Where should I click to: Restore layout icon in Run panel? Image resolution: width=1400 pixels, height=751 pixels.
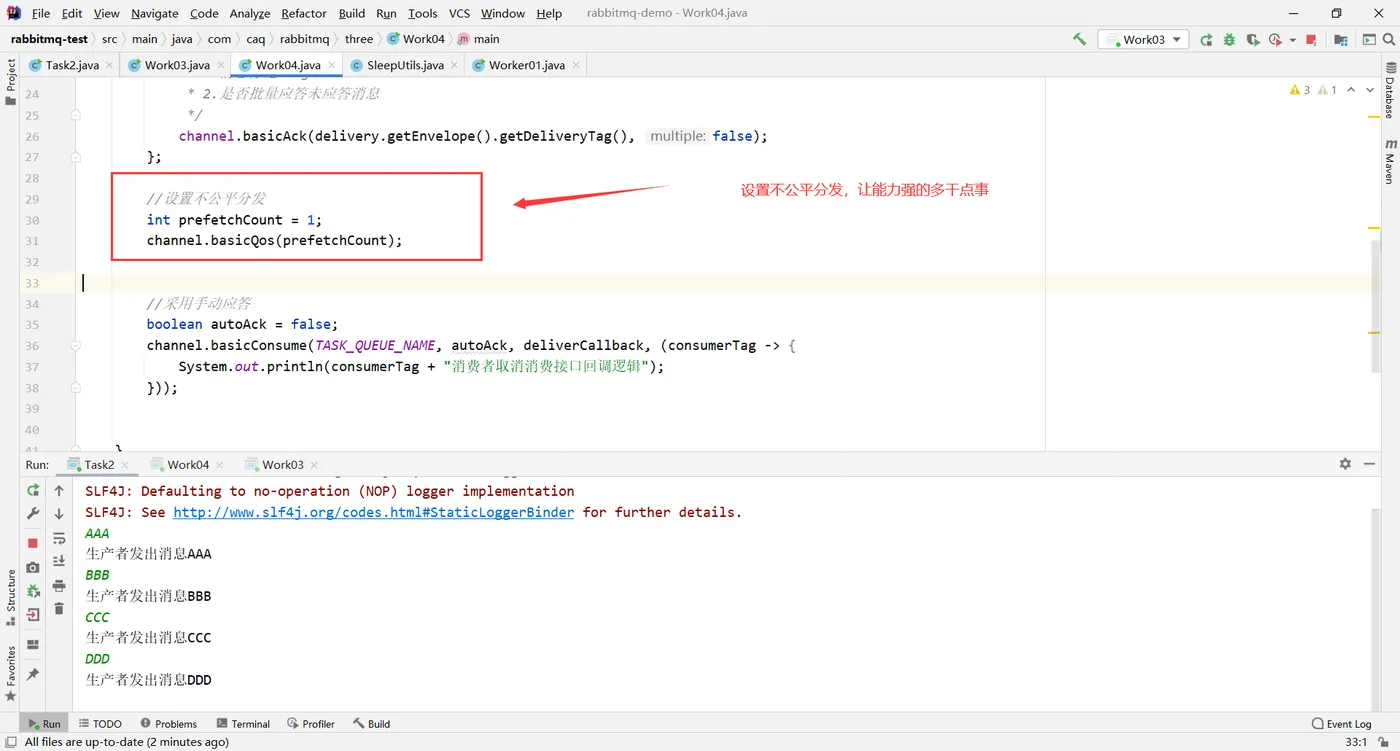tap(33, 645)
